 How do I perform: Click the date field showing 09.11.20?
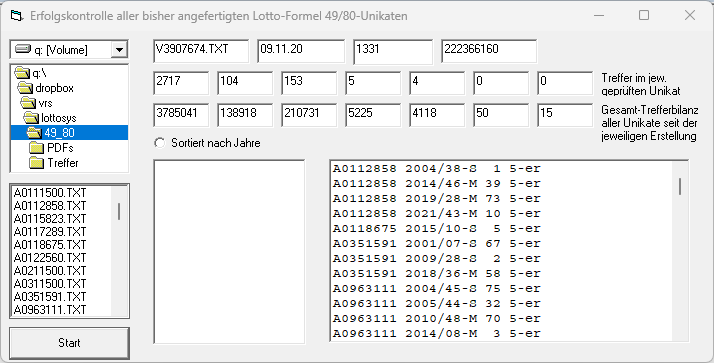pos(301,51)
